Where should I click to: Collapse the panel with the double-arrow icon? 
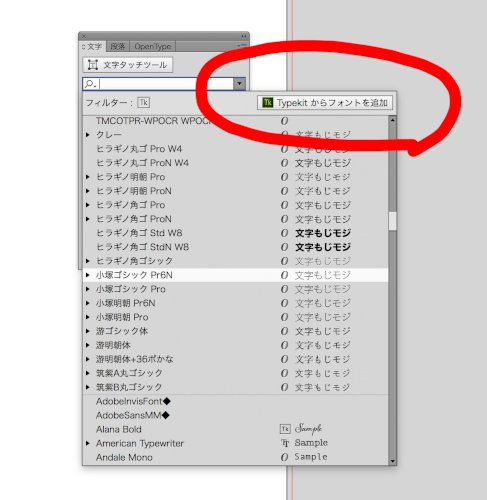click(x=244, y=36)
